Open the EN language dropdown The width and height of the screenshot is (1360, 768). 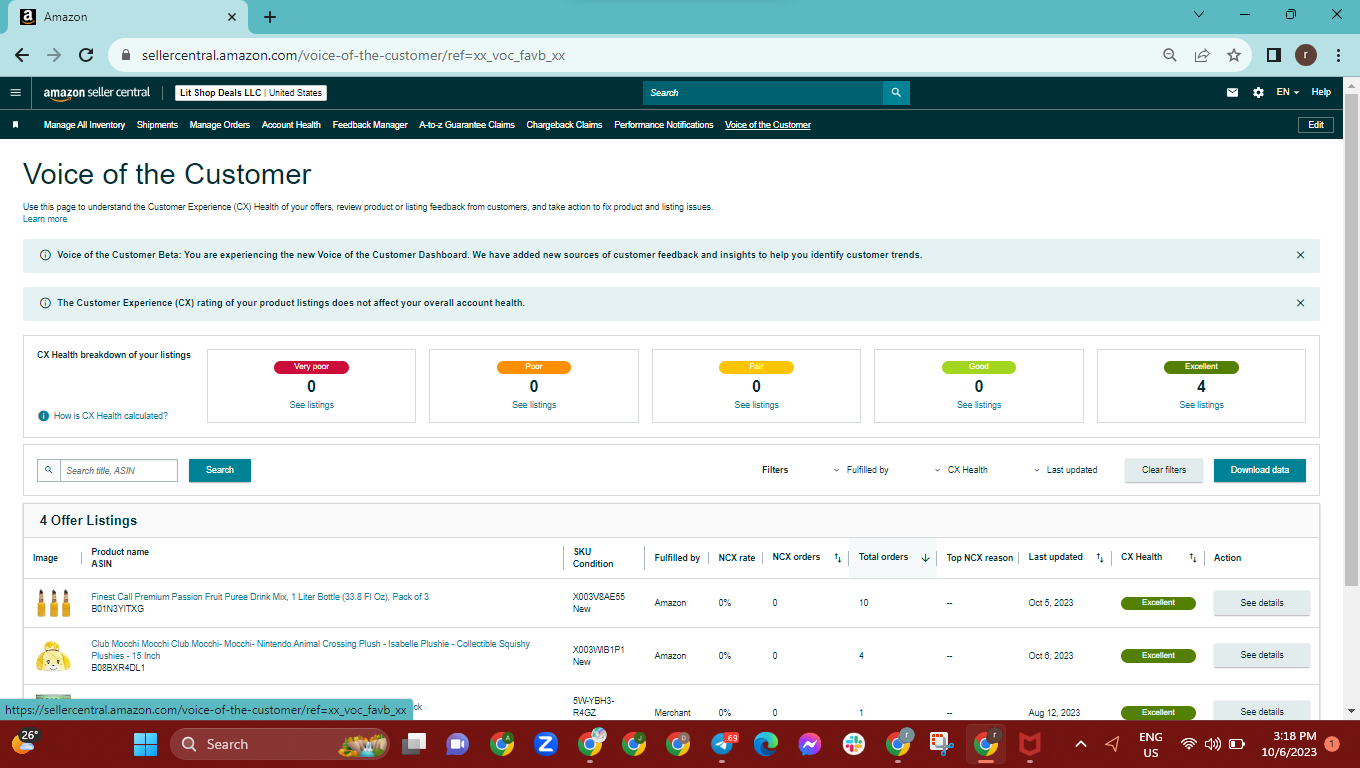(1287, 92)
